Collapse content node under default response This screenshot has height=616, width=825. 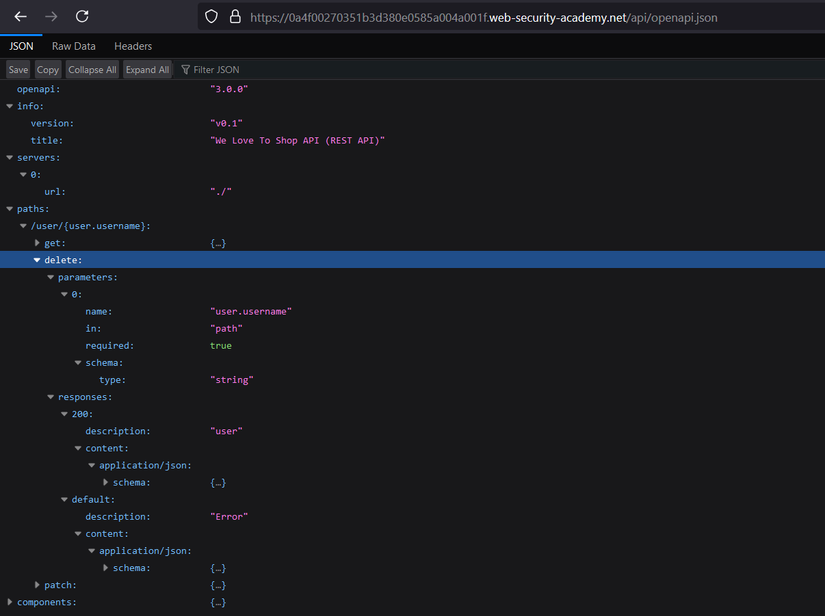coord(78,533)
